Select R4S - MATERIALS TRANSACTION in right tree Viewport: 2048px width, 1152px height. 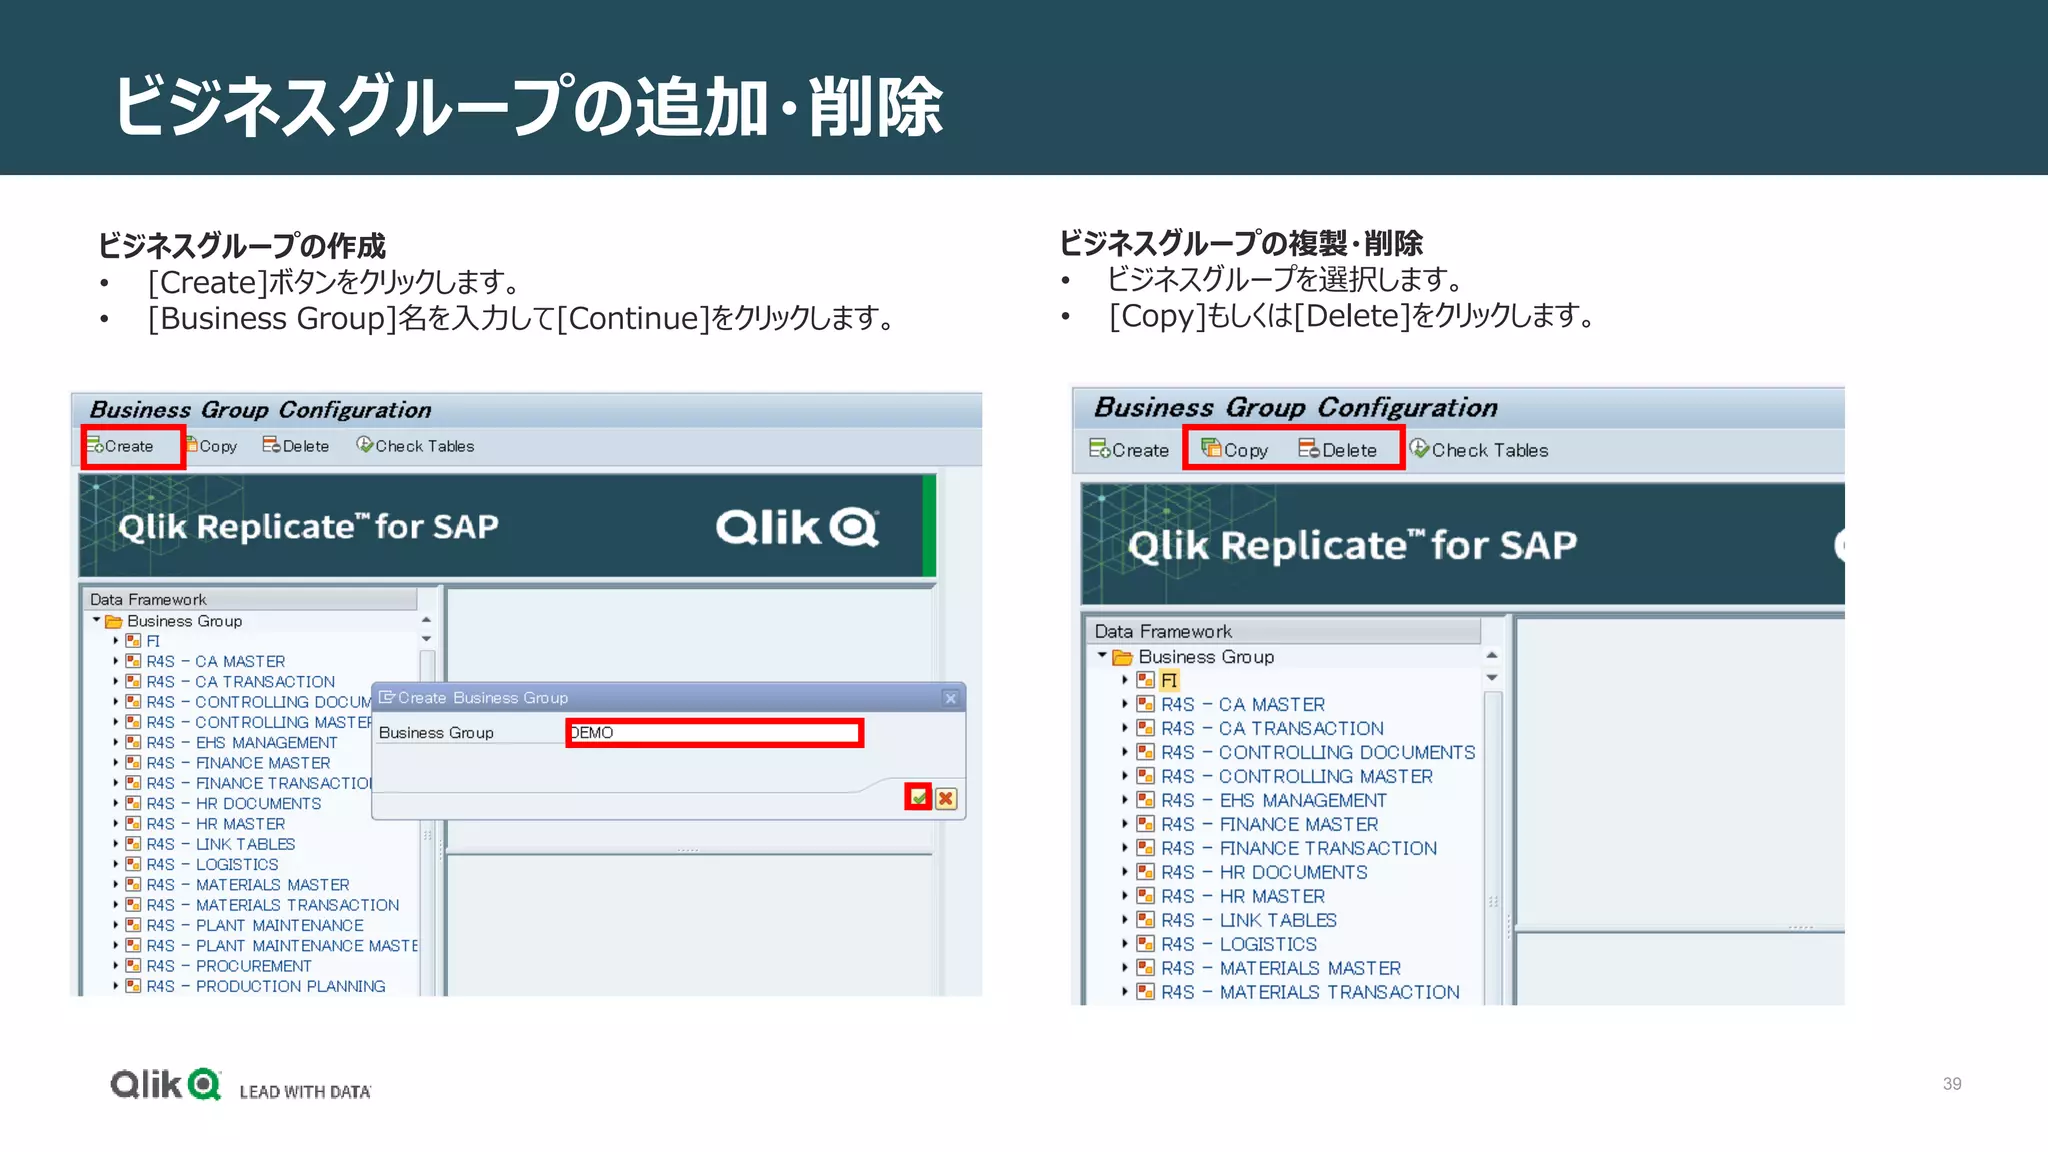[1310, 992]
